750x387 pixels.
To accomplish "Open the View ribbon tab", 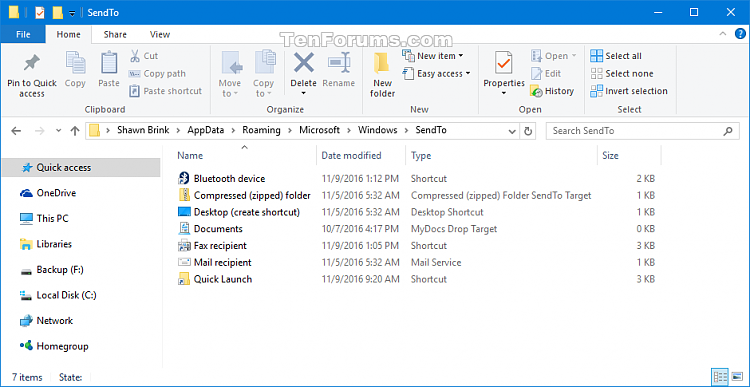I will [160, 34].
